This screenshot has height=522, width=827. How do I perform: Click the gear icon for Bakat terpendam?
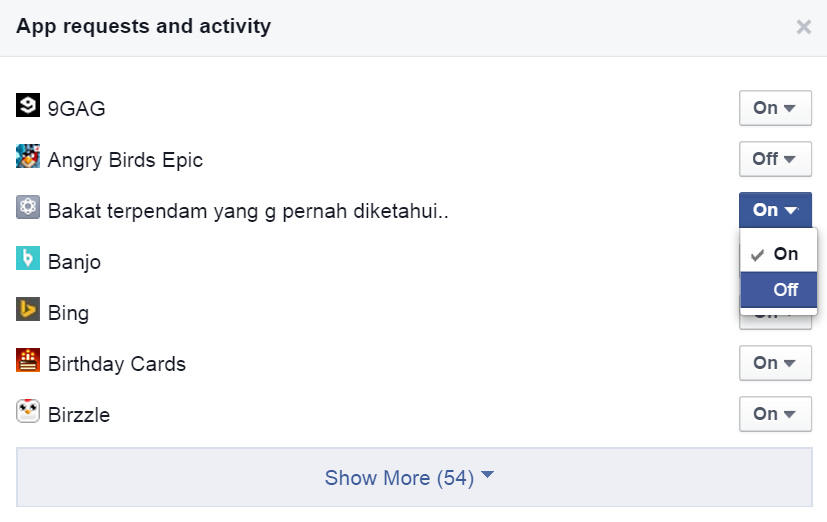pos(28,207)
